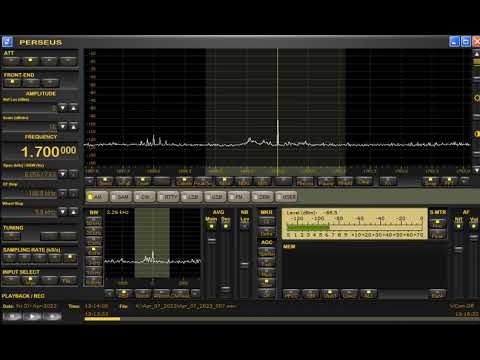Select the lit BW filter button
The width and height of the screenshot is (480, 360).
point(94,251)
